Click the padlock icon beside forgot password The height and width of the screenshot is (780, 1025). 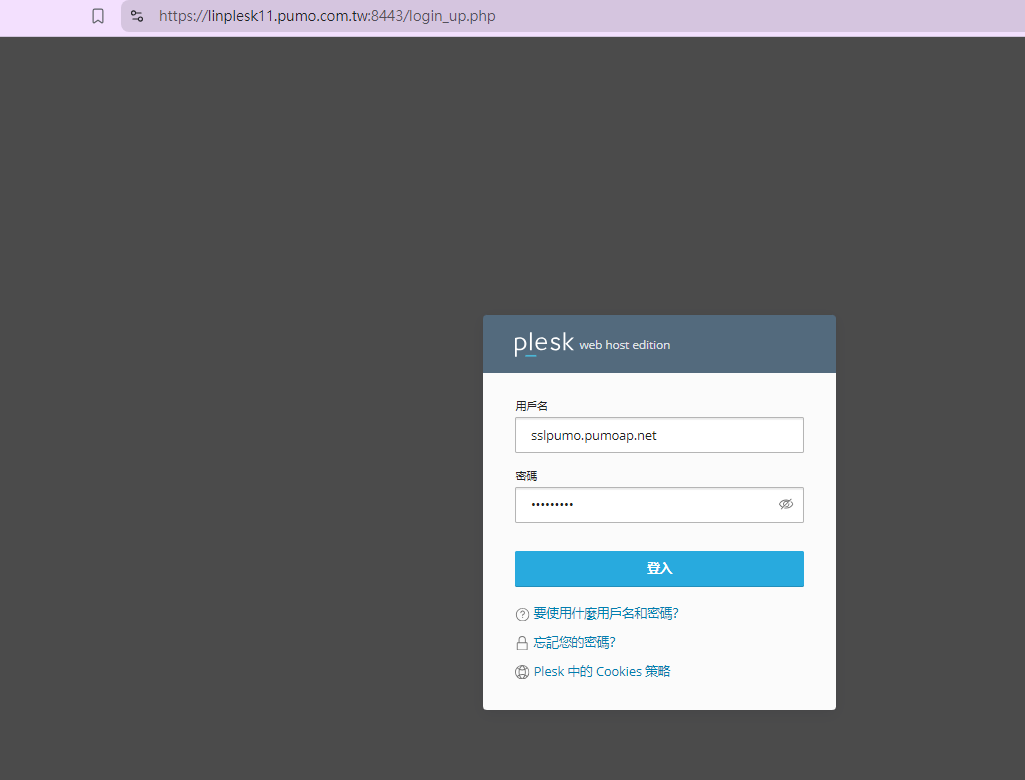[x=522, y=643]
